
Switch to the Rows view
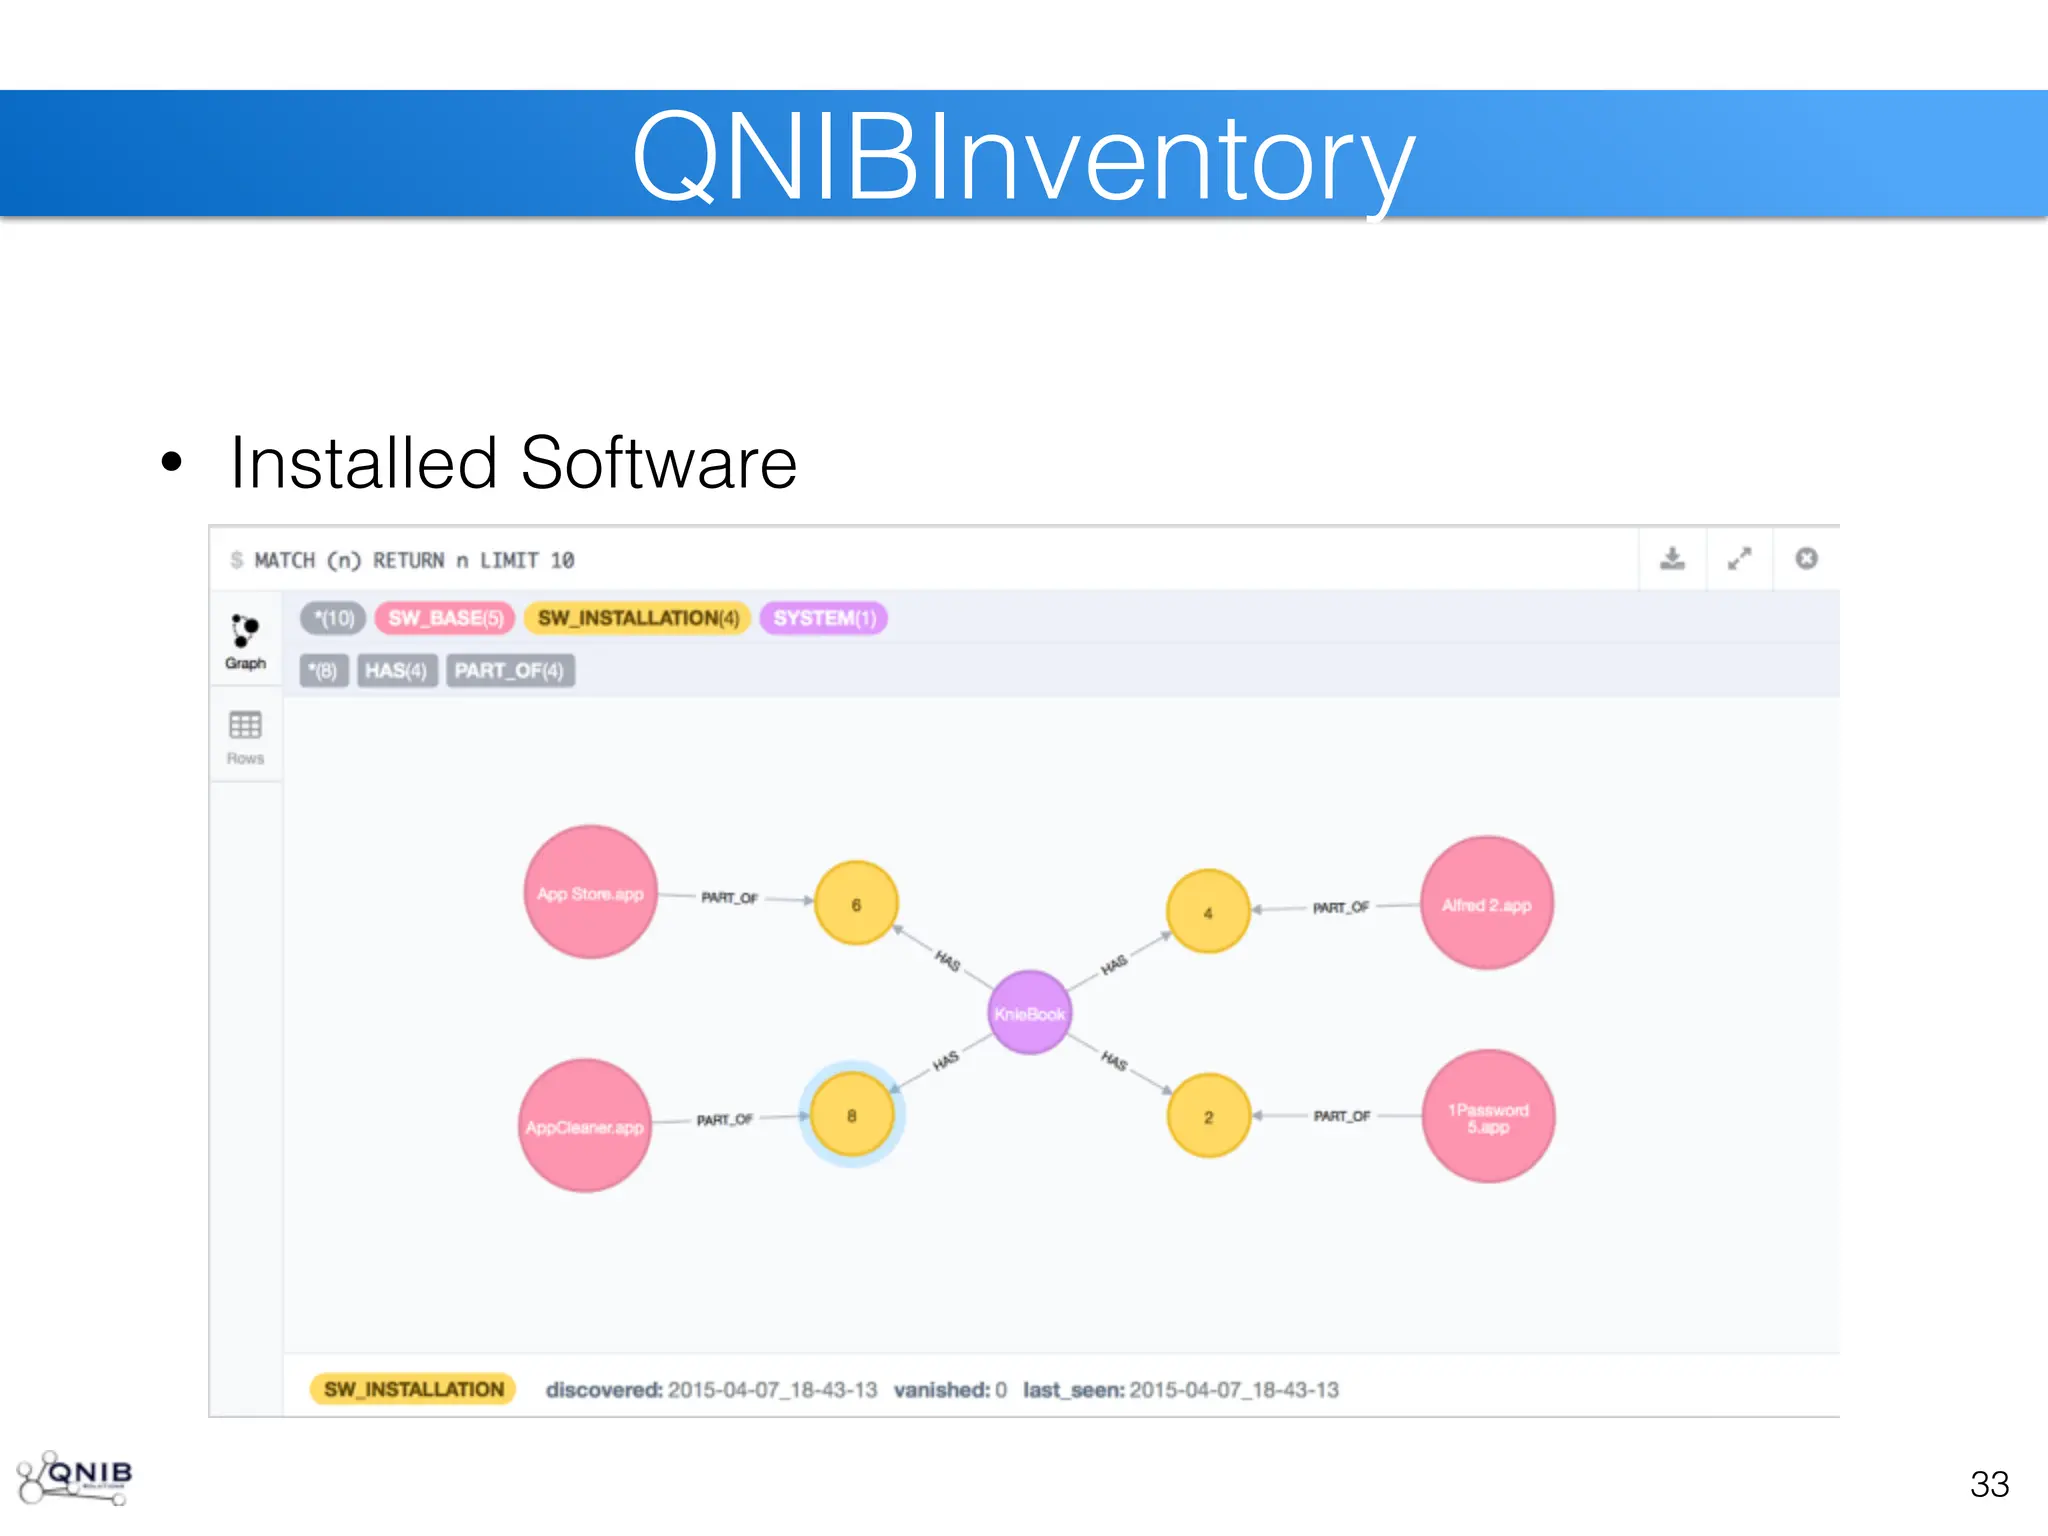(245, 737)
